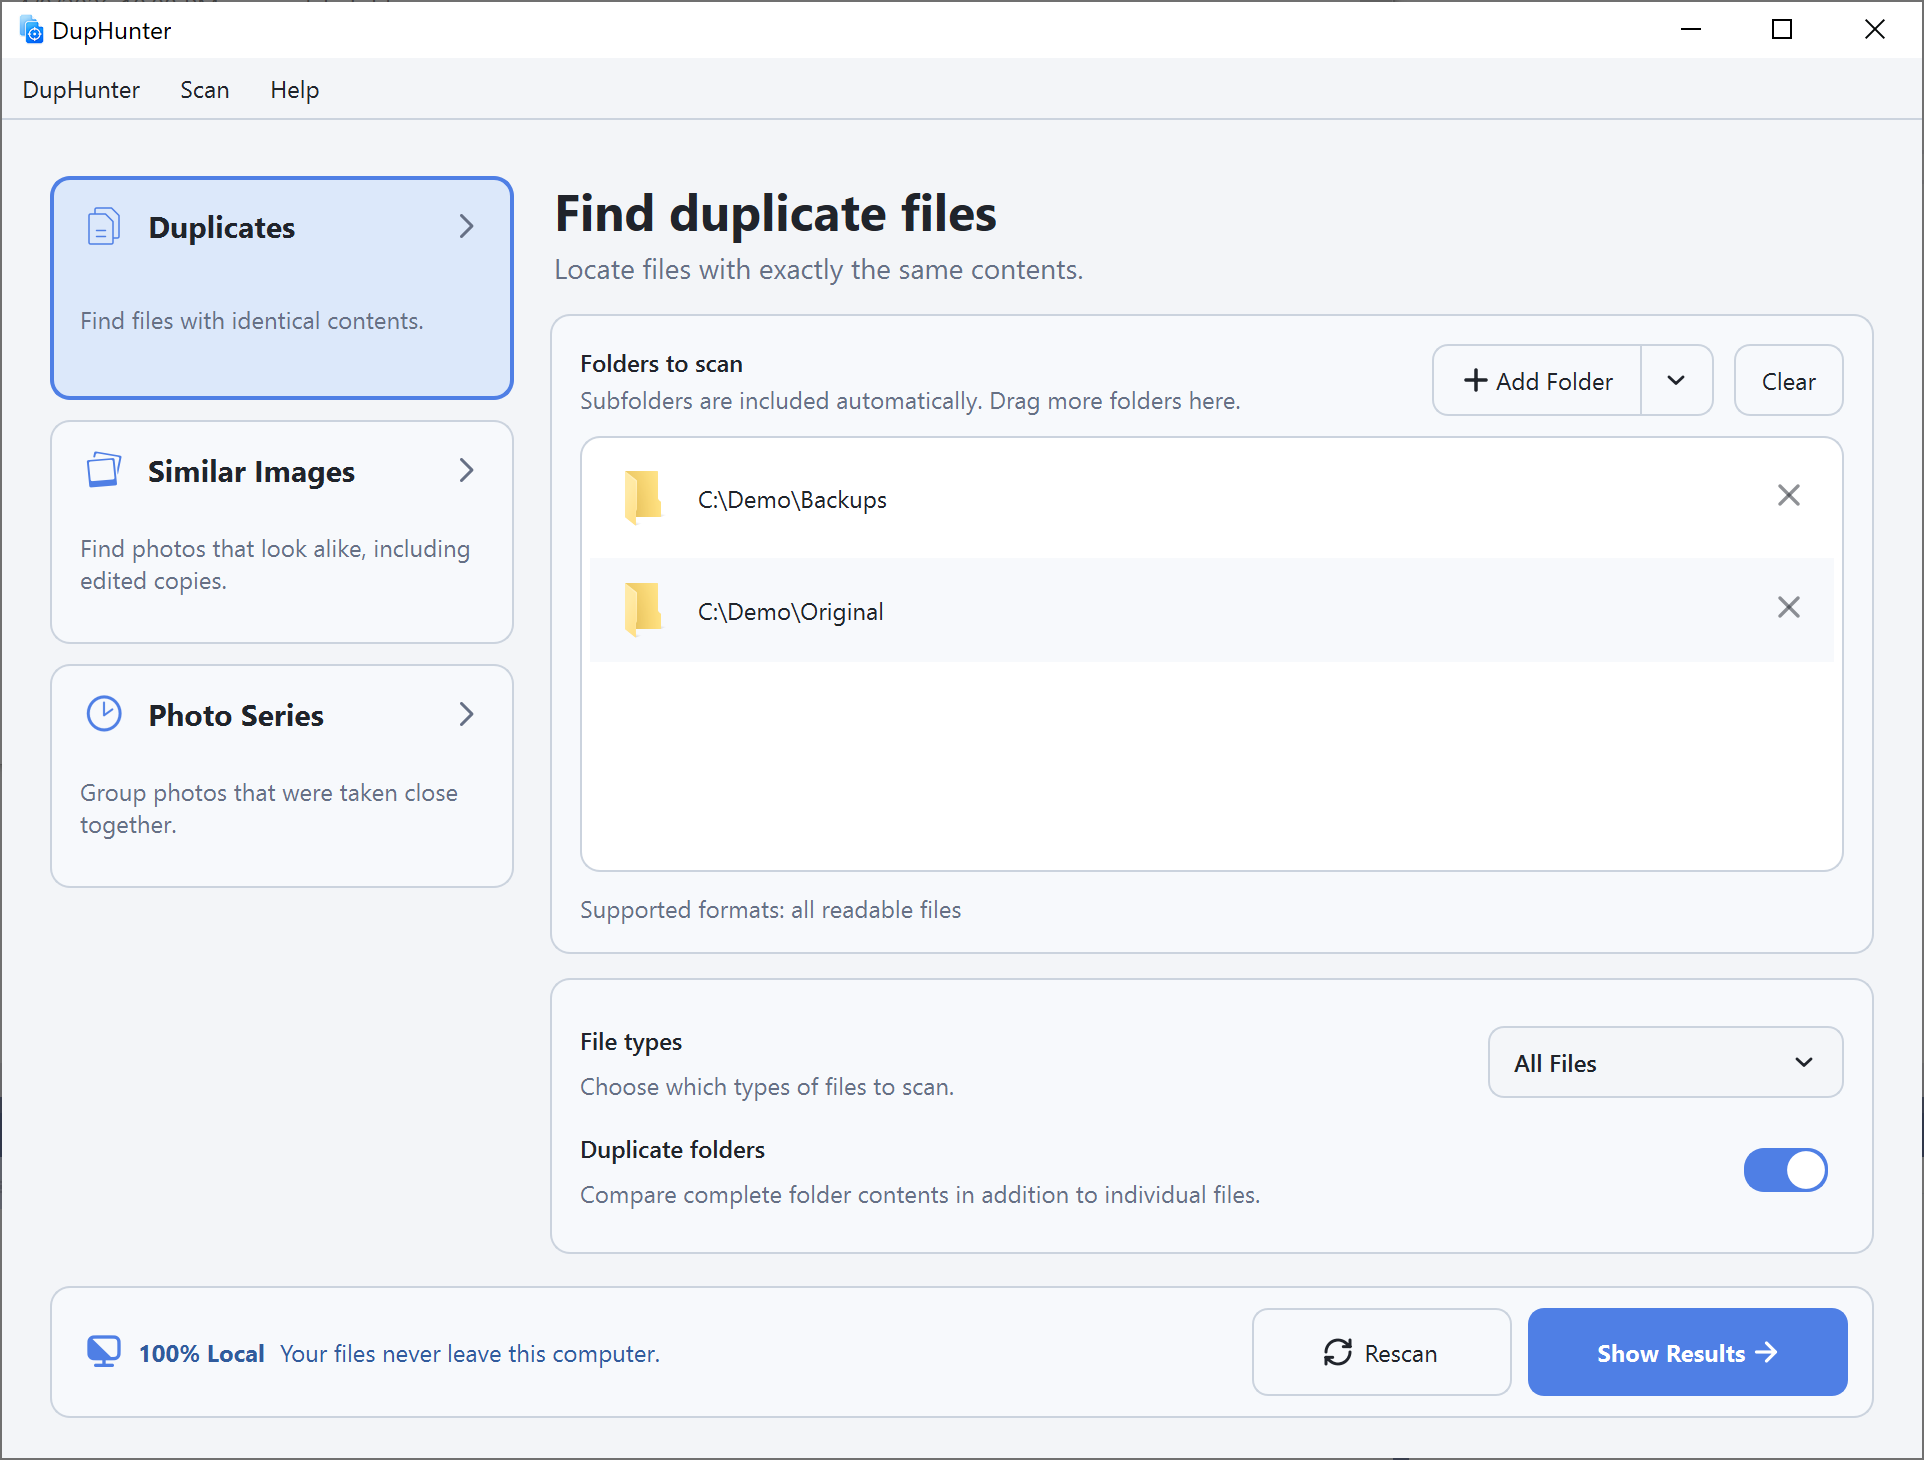Click the 'Duplicate folders' label
The height and width of the screenshot is (1460, 1924).
(x=672, y=1150)
